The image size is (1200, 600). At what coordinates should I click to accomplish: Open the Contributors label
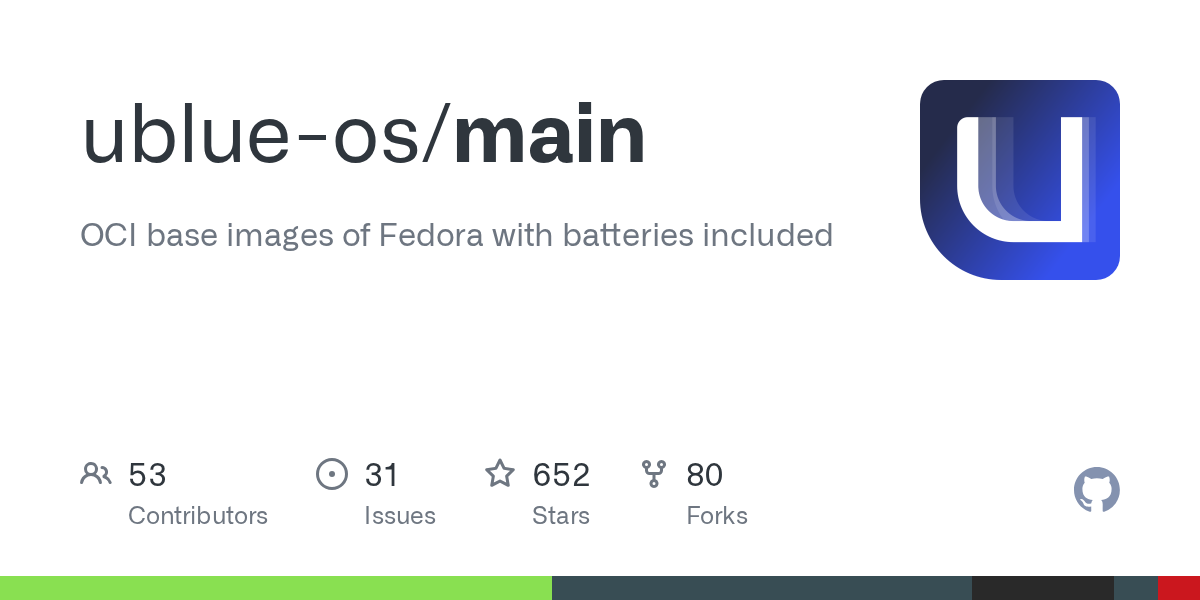tap(198, 516)
